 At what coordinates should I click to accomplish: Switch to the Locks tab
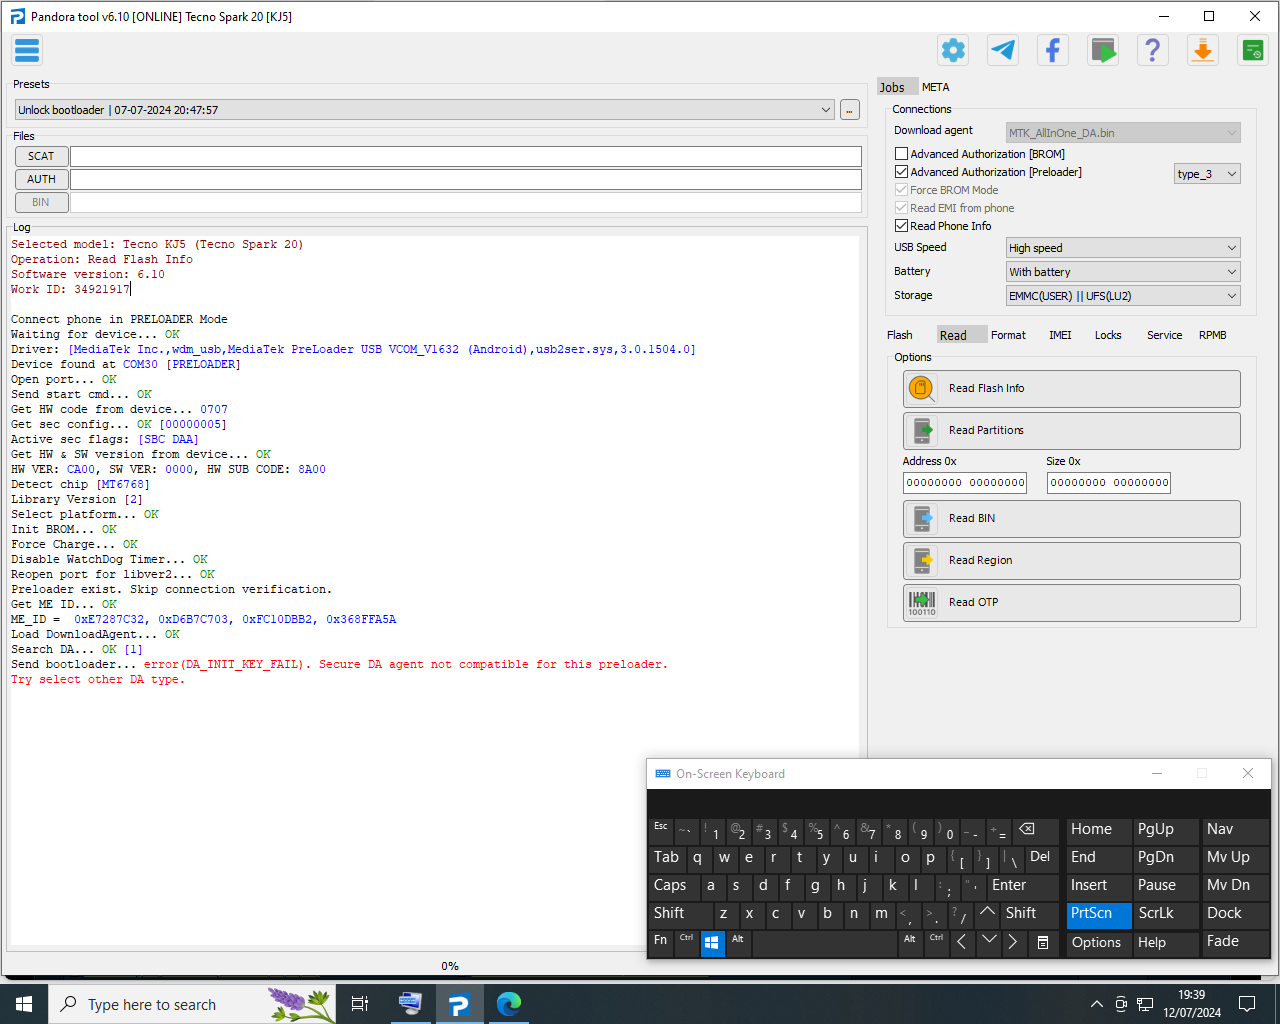click(1108, 335)
